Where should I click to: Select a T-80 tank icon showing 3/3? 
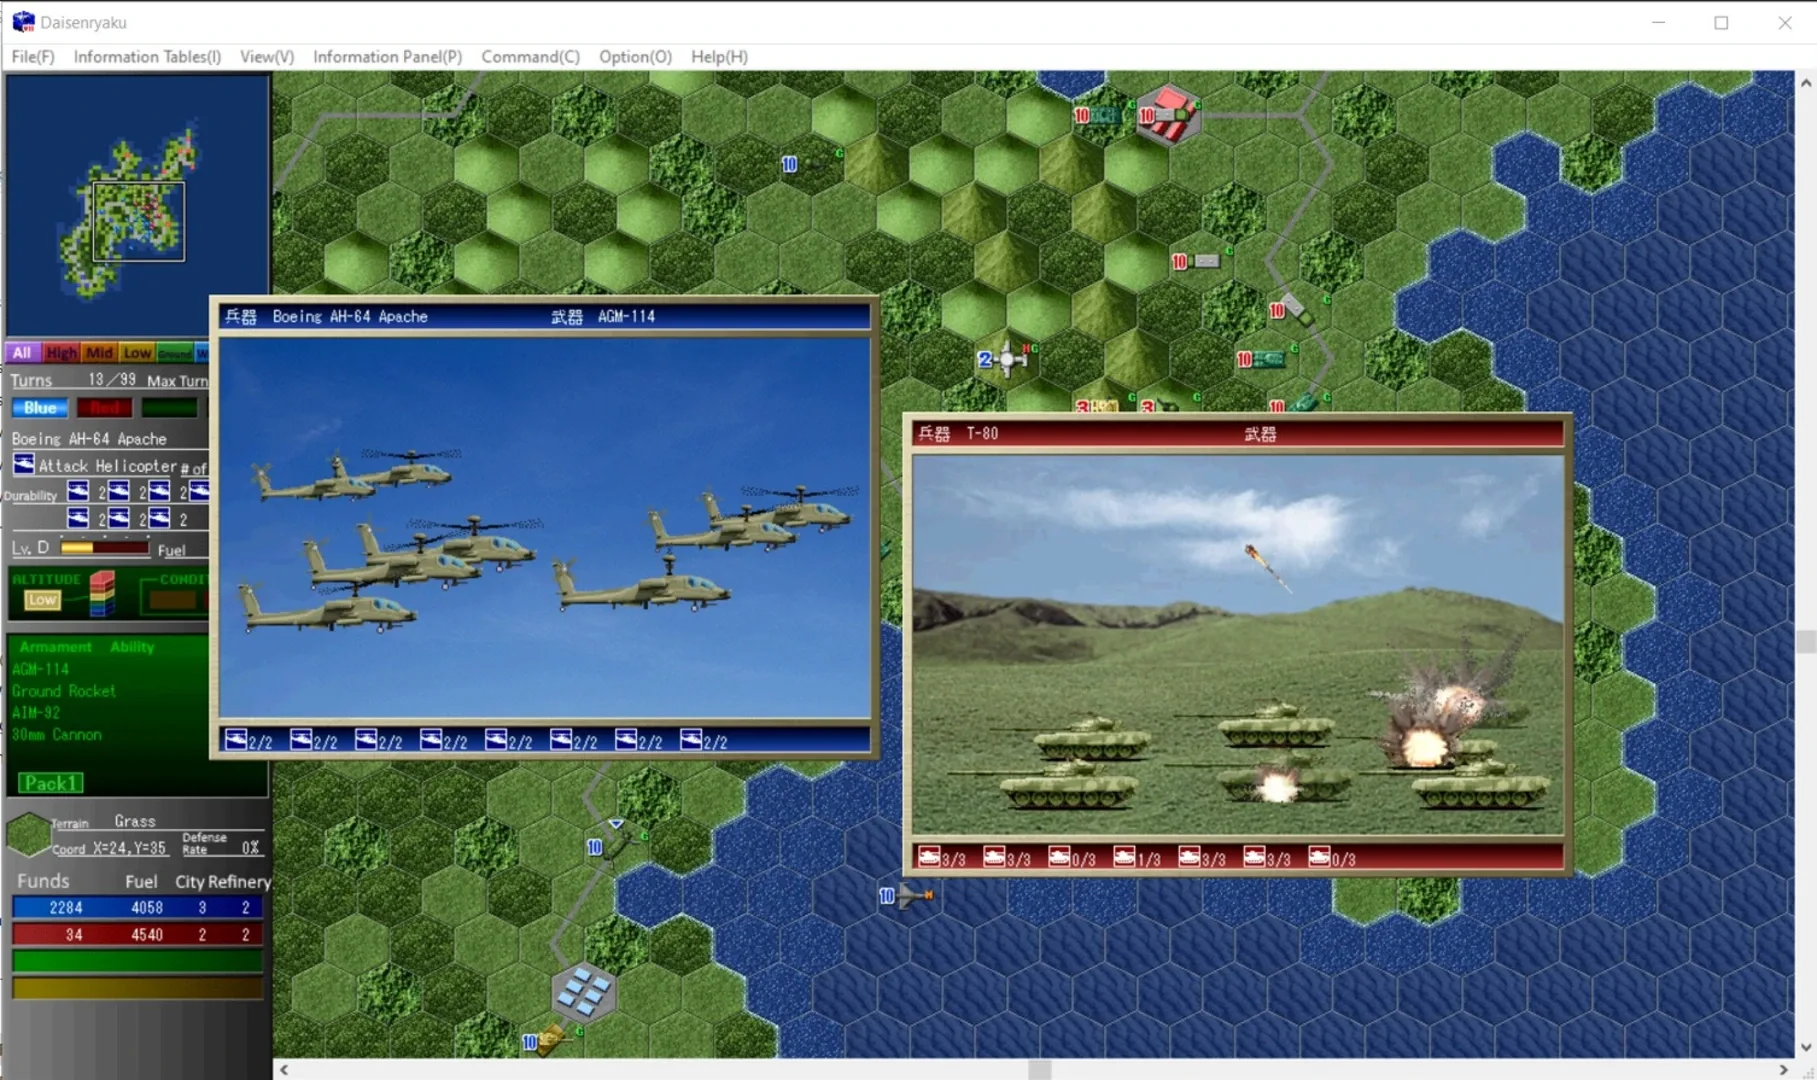tap(929, 857)
